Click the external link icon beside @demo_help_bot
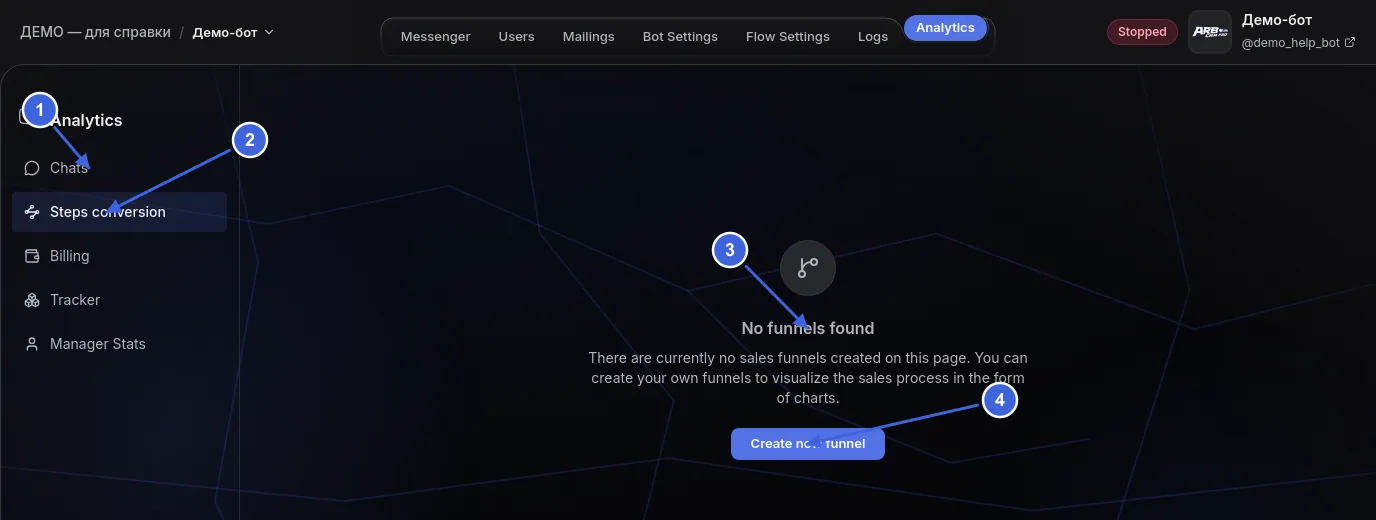 pyautogui.click(x=1350, y=43)
